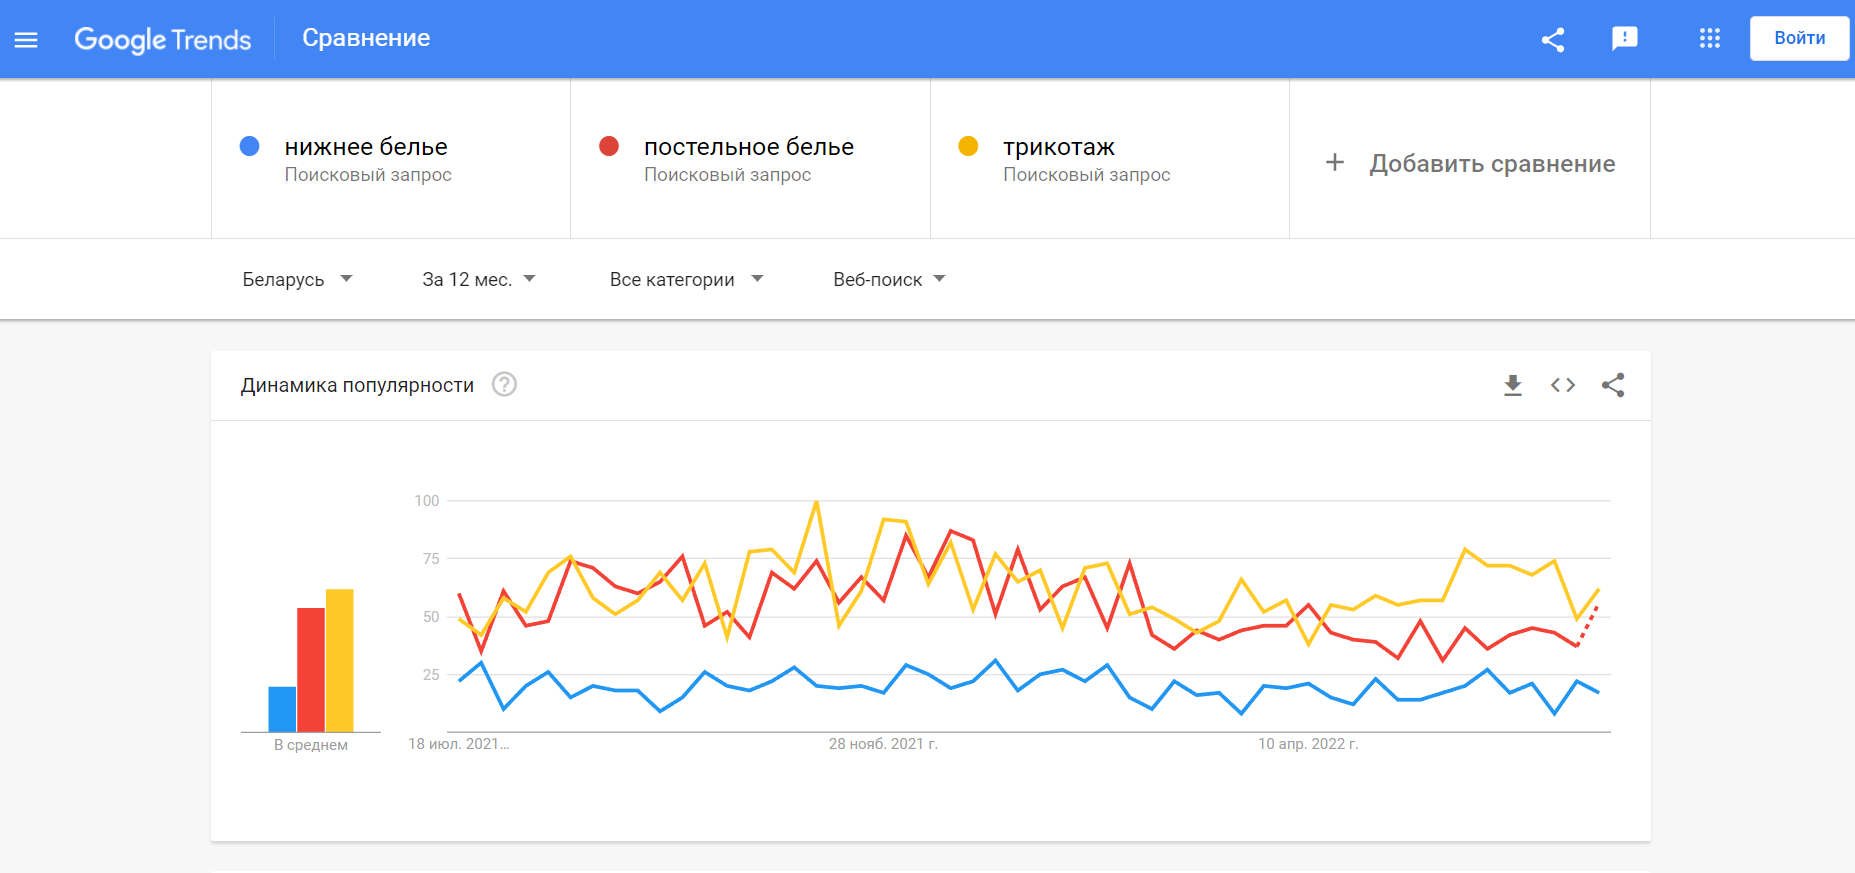The image size is (1855, 873).
Task: Click the header share icon
Action: [1553, 40]
